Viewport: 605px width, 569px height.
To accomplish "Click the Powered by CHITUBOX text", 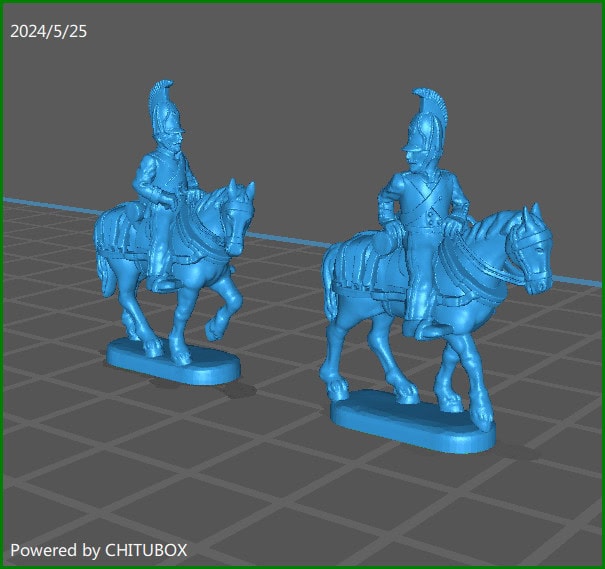I will click(x=99, y=550).
